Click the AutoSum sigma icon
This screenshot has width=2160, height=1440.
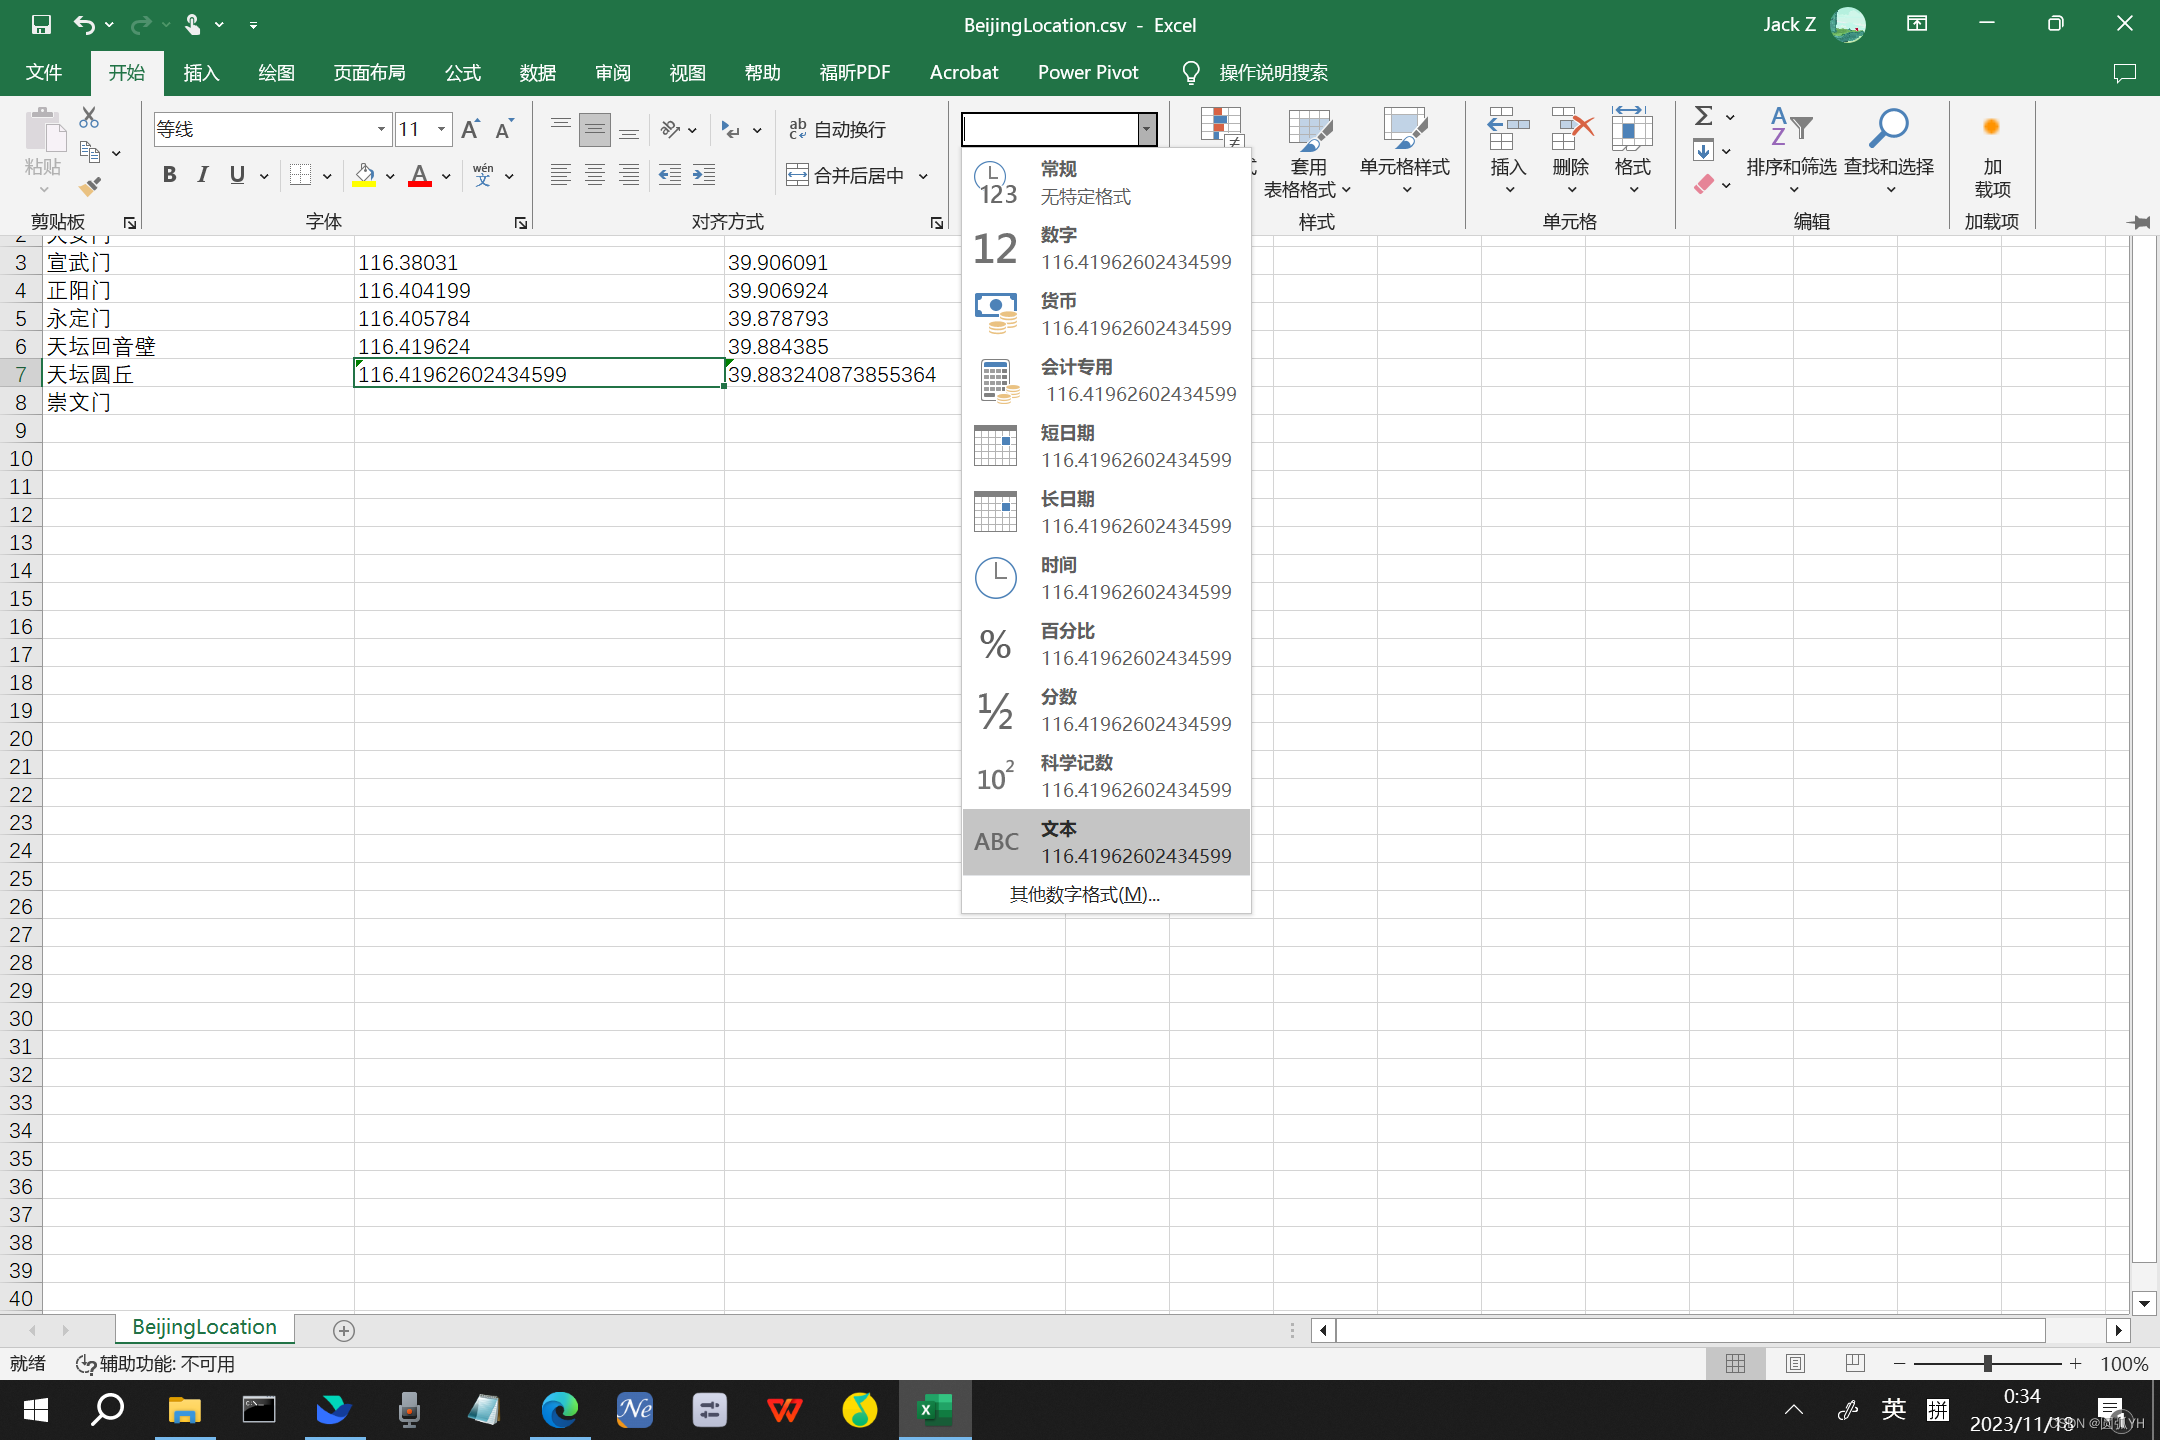point(1704,116)
